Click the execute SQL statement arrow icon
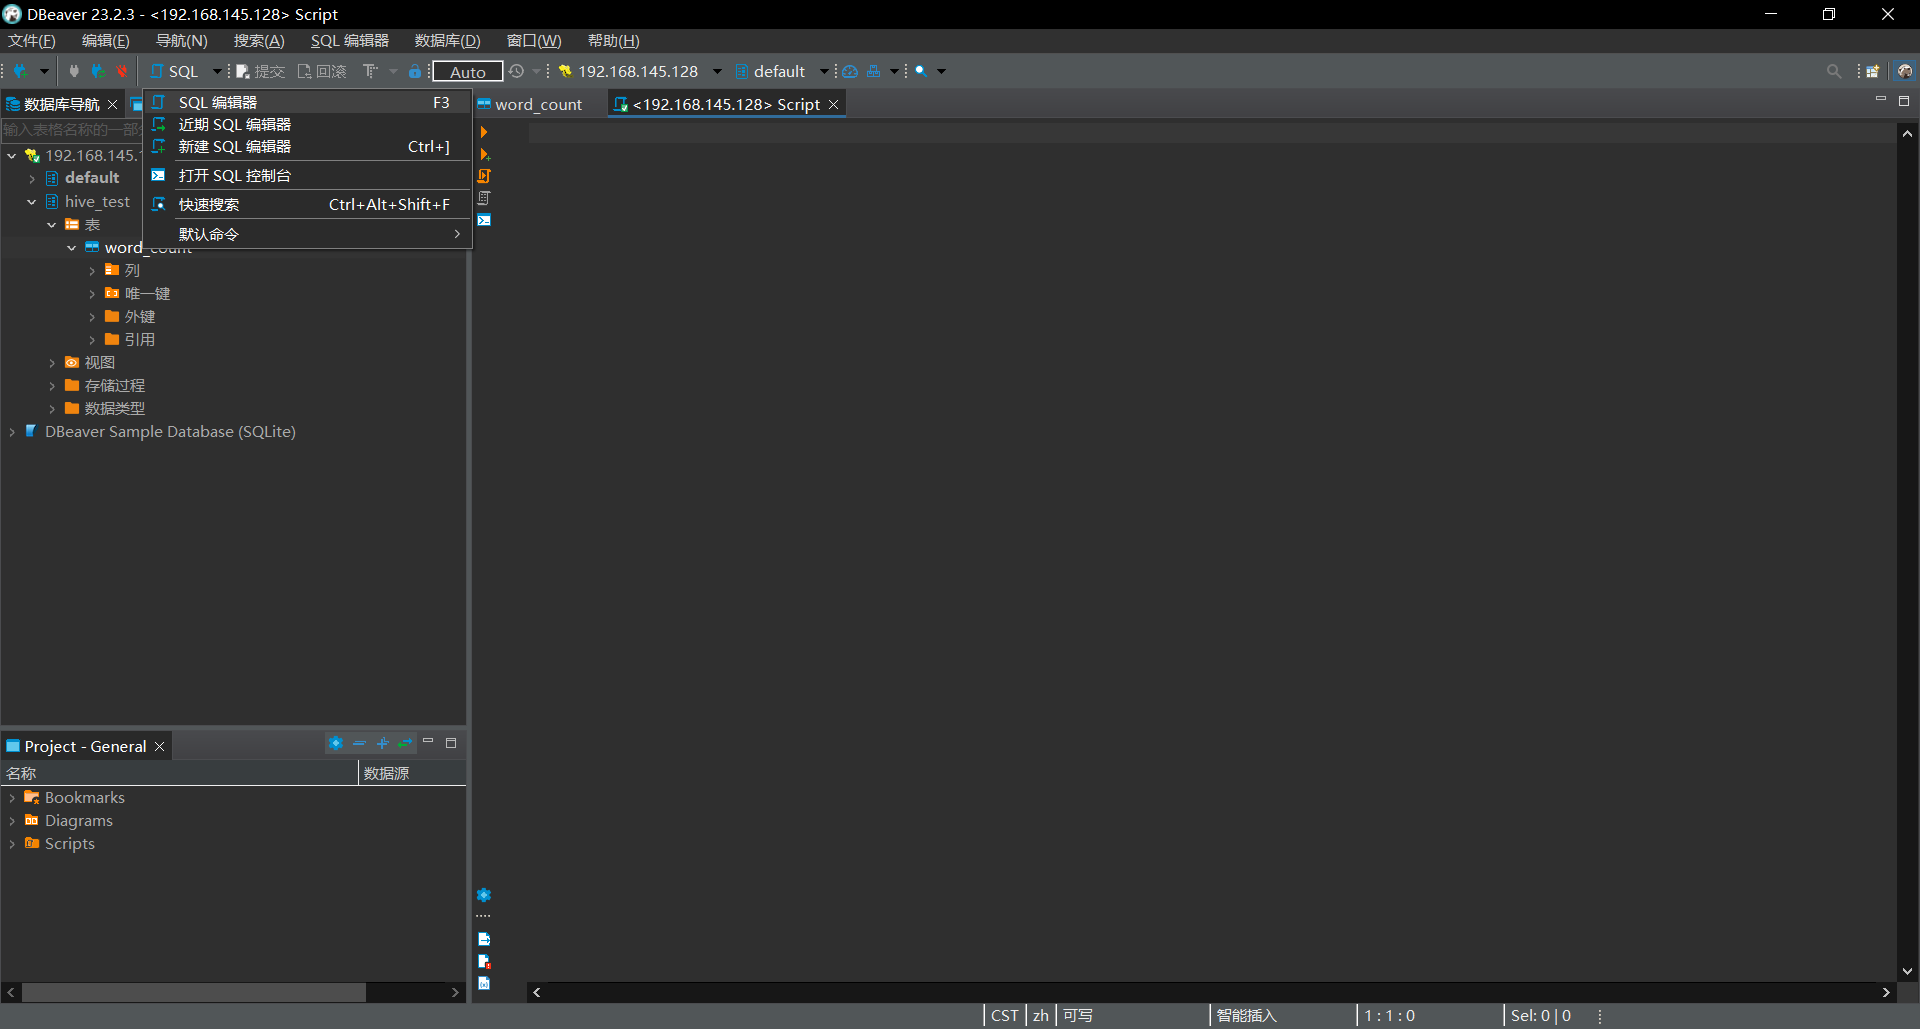 pyautogui.click(x=484, y=132)
